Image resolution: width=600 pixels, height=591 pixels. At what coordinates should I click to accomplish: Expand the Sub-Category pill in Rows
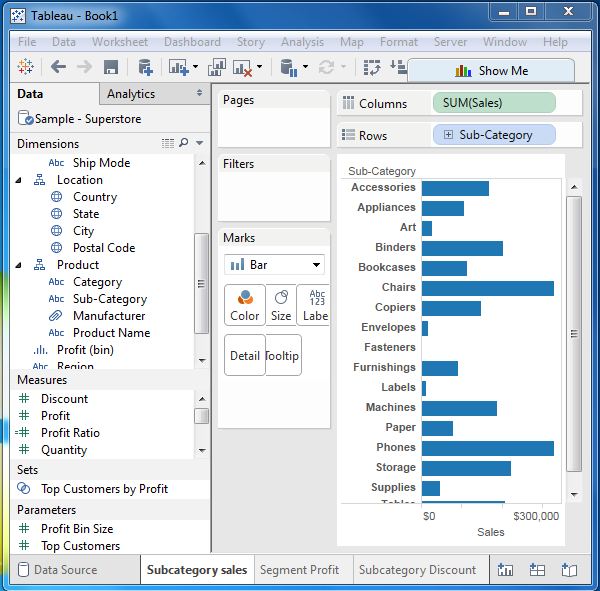(448, 135)
